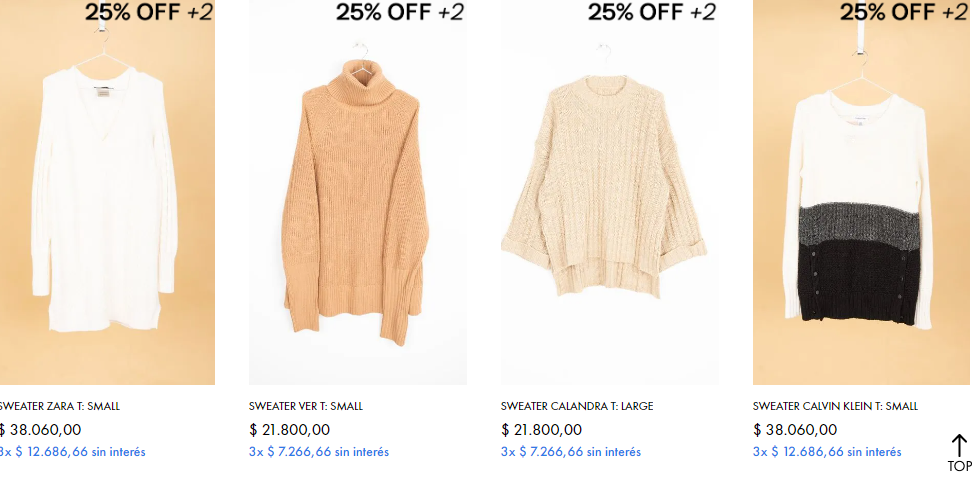Click the SWEATER VER T: SMALL title
Screen dimensions: 978x480
[x=306, y=406]
